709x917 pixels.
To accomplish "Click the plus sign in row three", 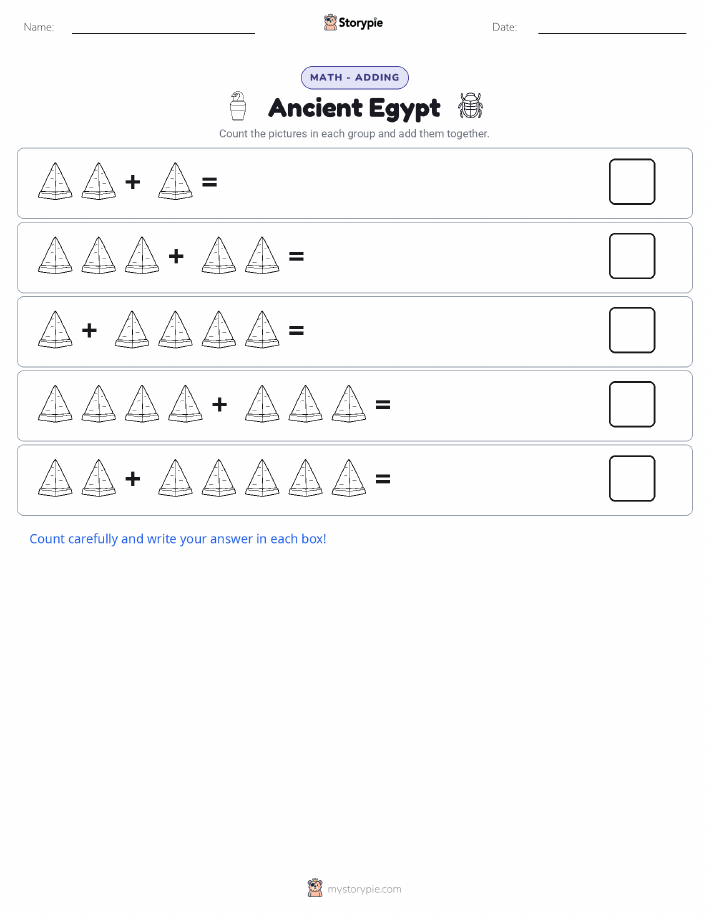I will point(90,330).
